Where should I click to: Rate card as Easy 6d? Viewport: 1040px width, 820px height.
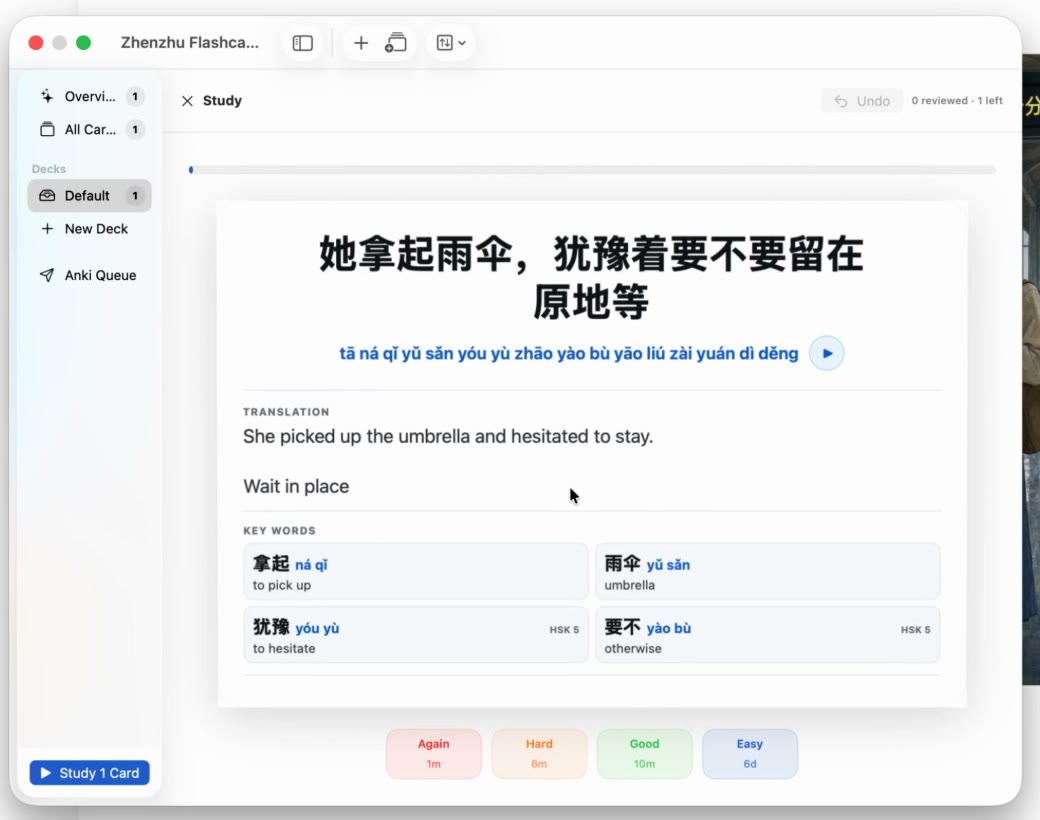tap(750, 754)
